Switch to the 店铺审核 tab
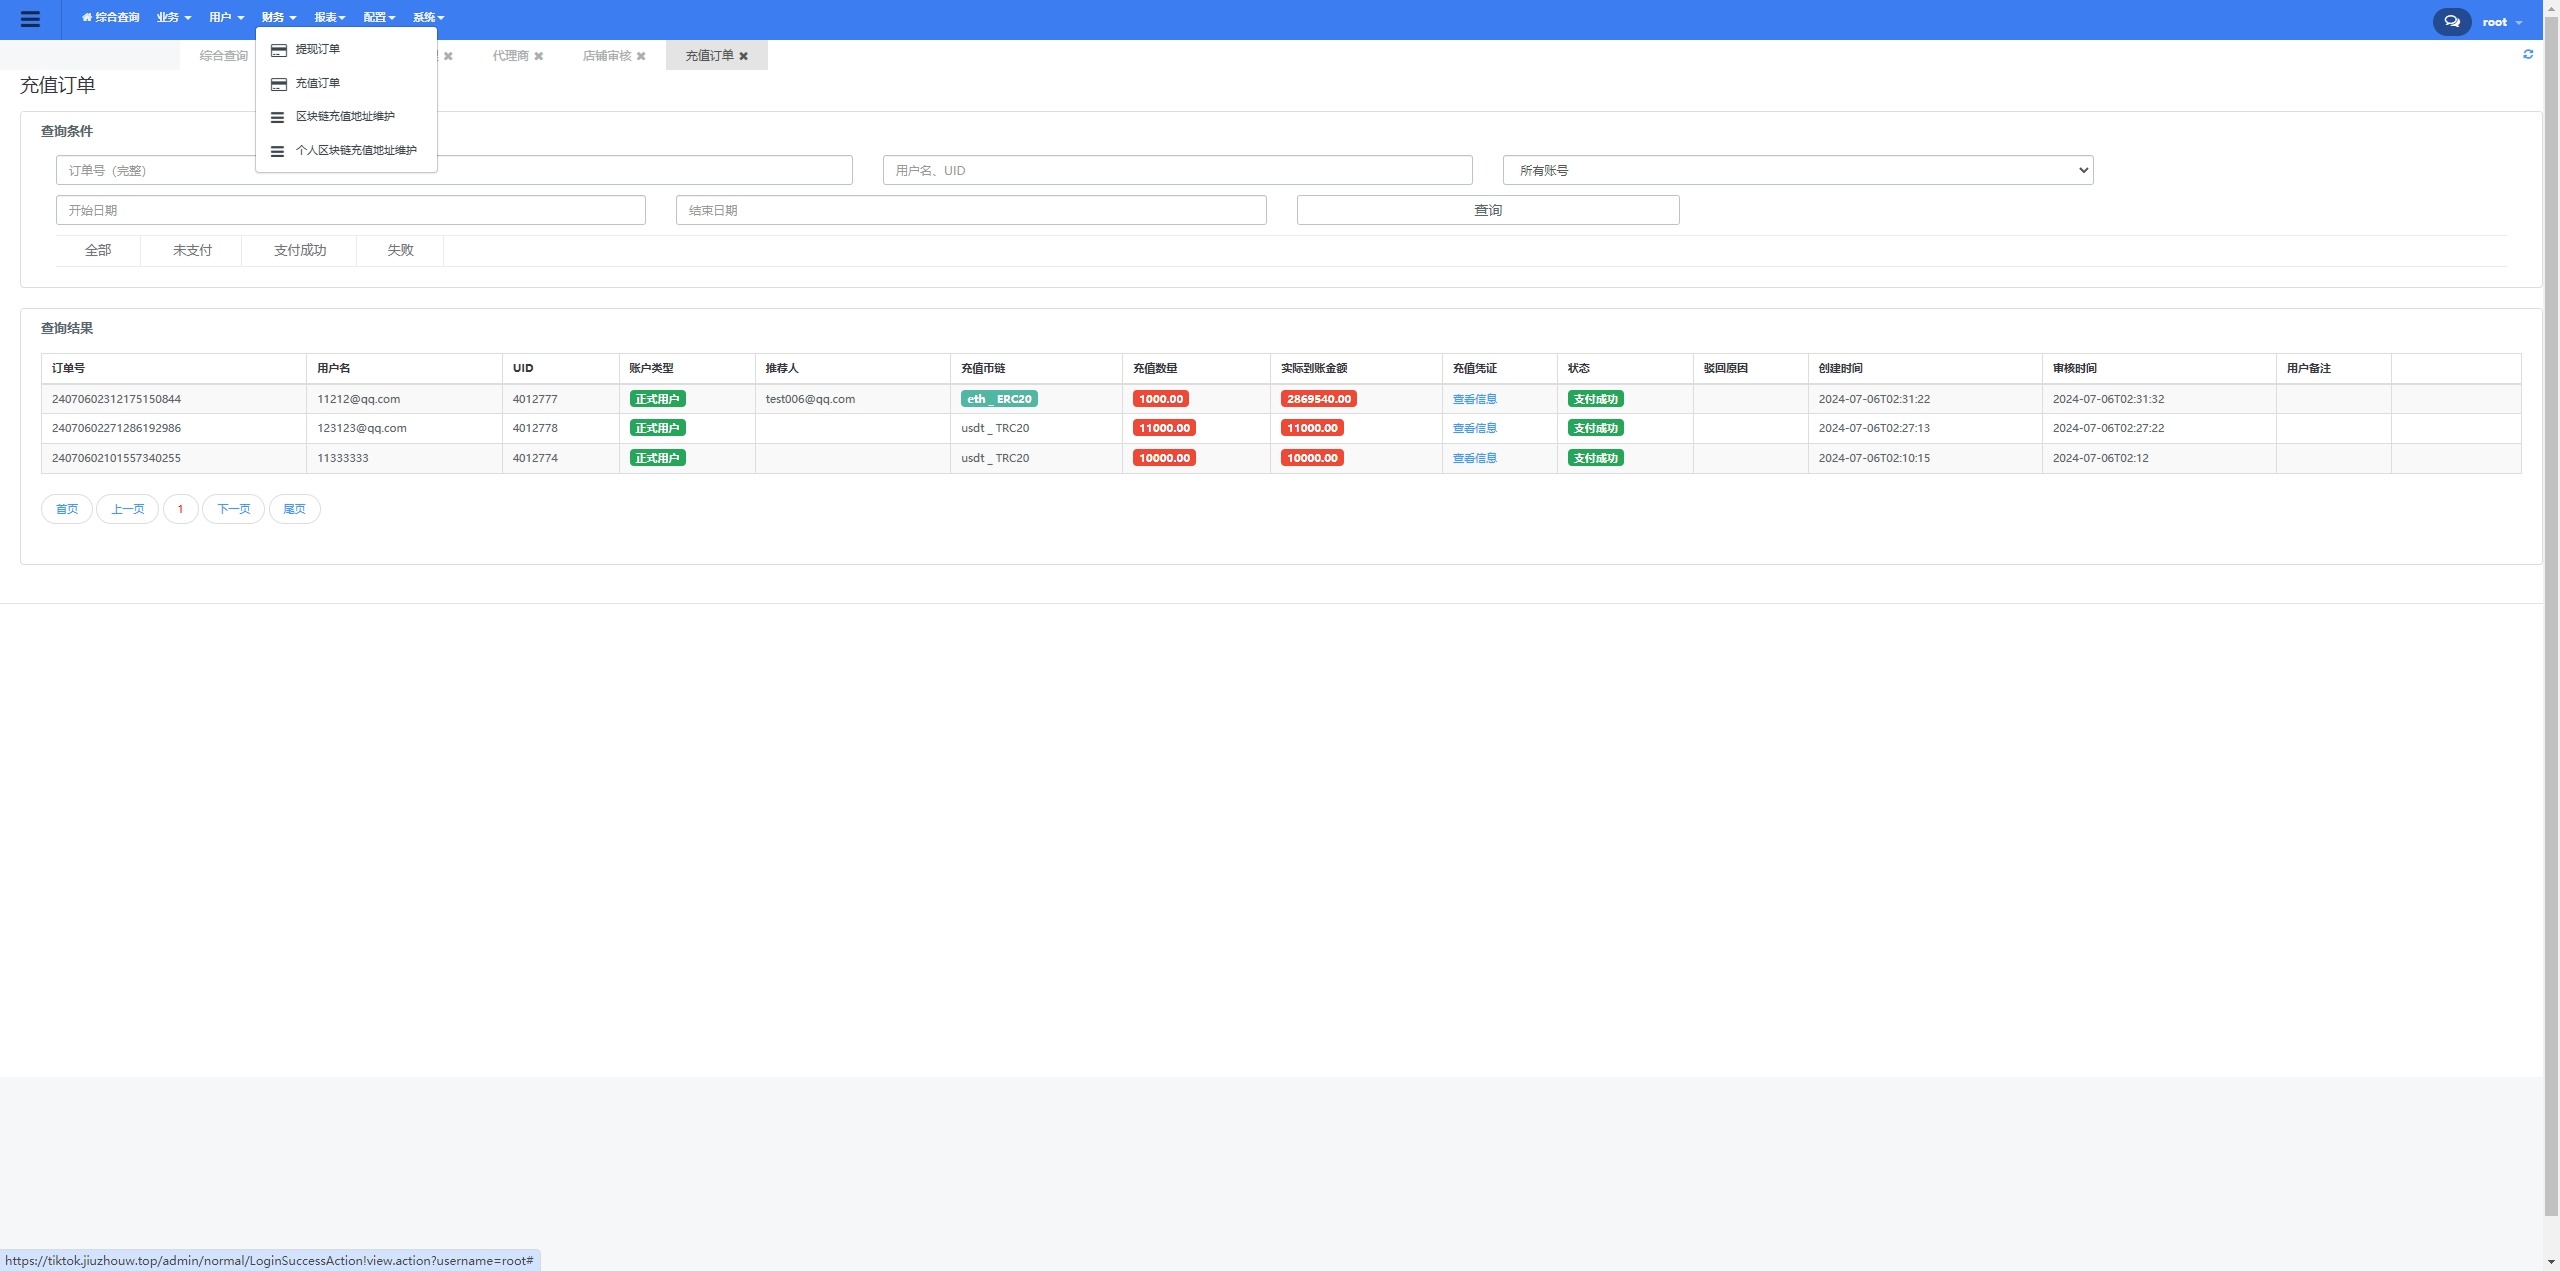Viewport: 2560px width, 1271px height. pyautogui.click(x=607, y=56)
